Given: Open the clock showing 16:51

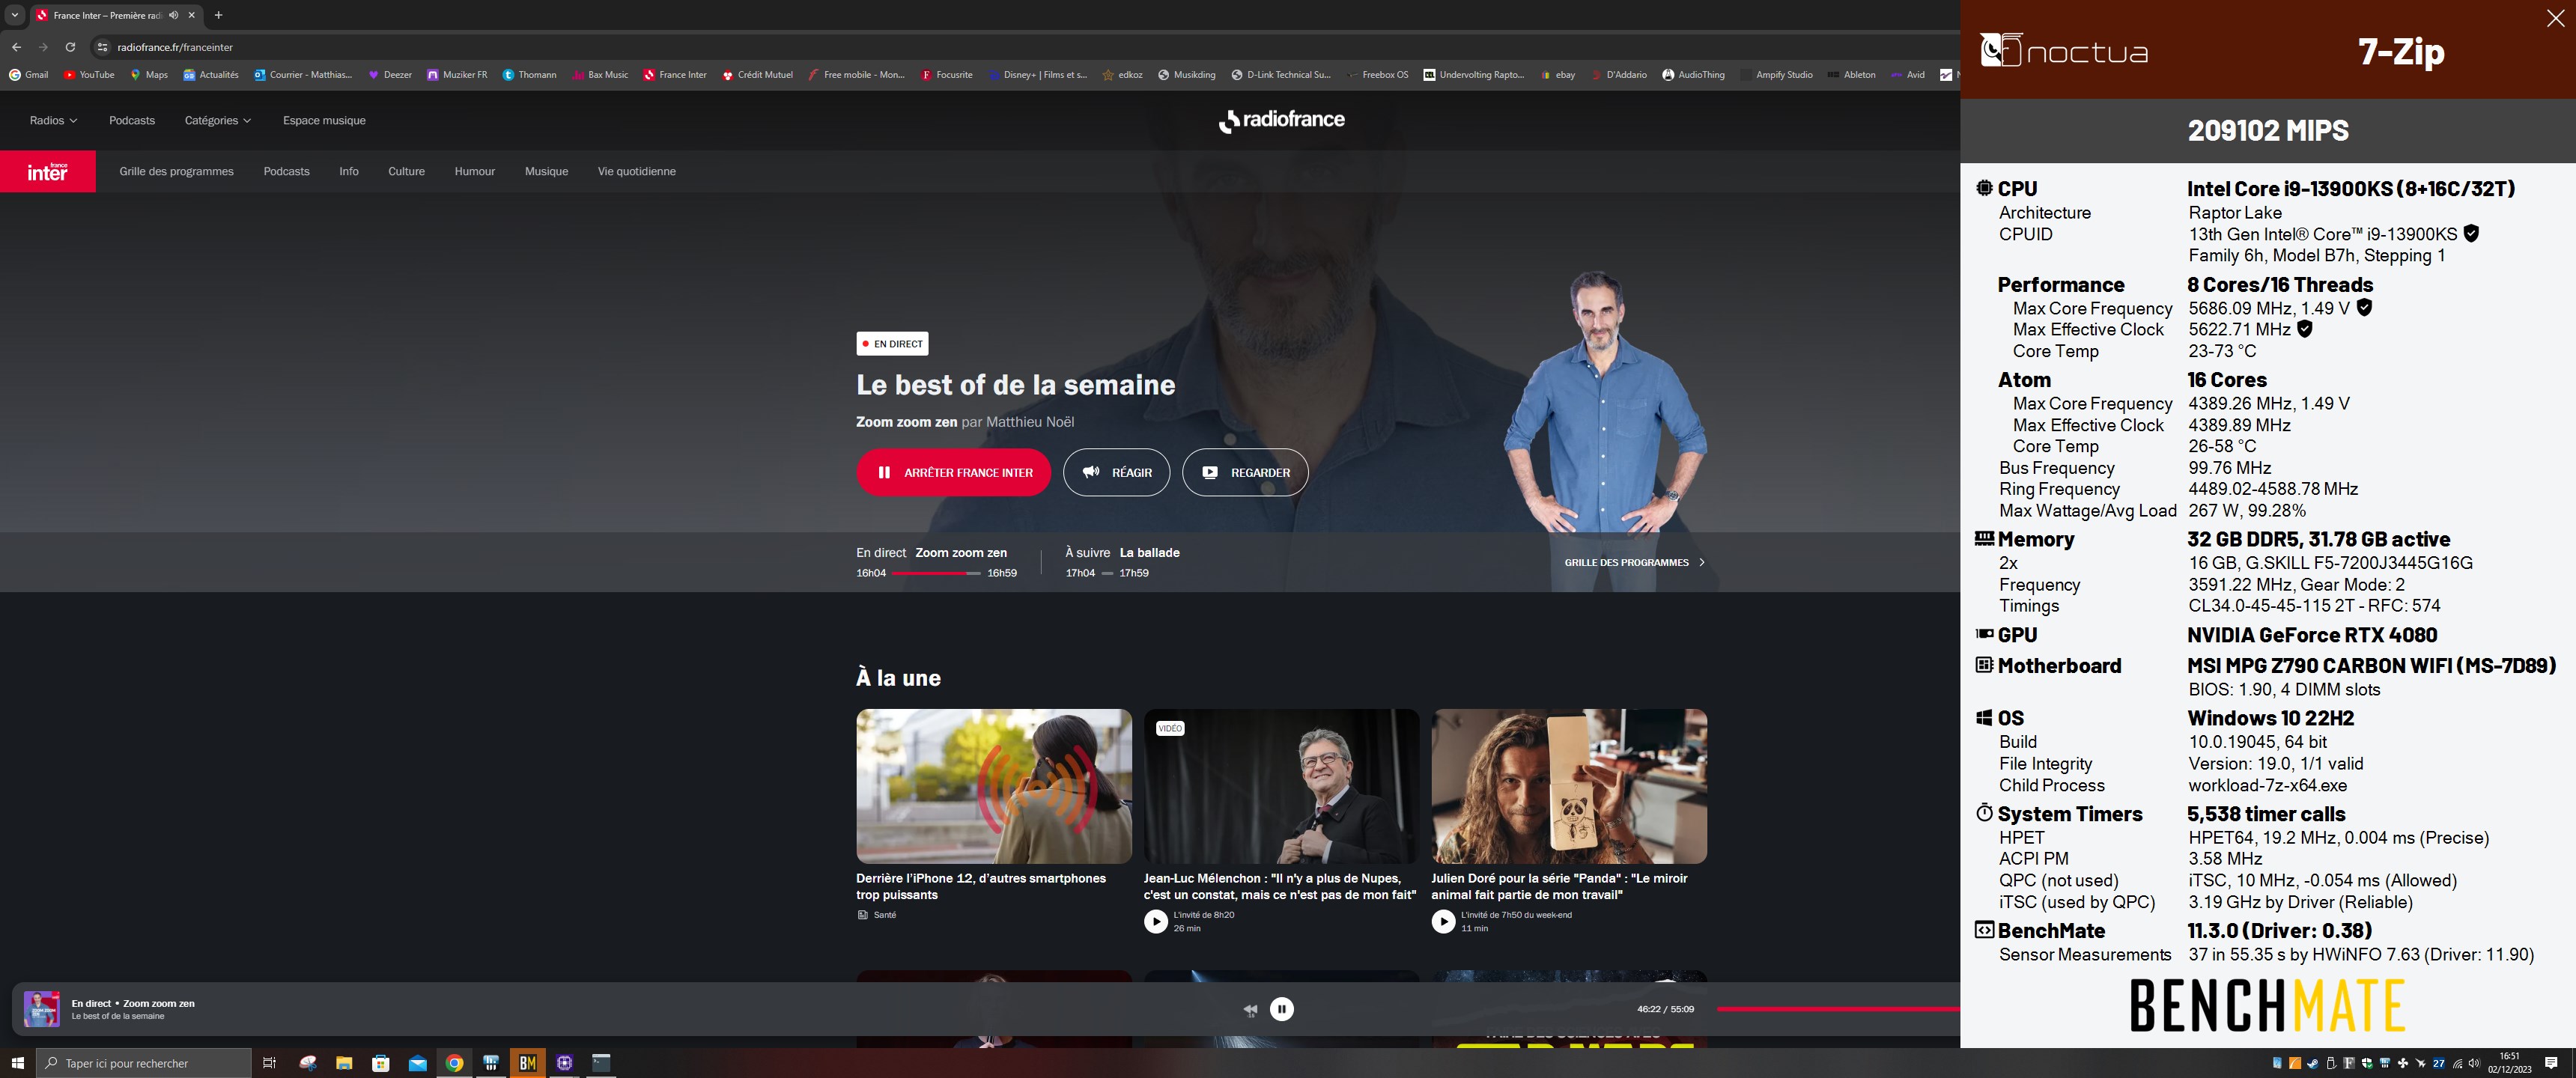Looking at the screenshot, I should 2509,1063.
